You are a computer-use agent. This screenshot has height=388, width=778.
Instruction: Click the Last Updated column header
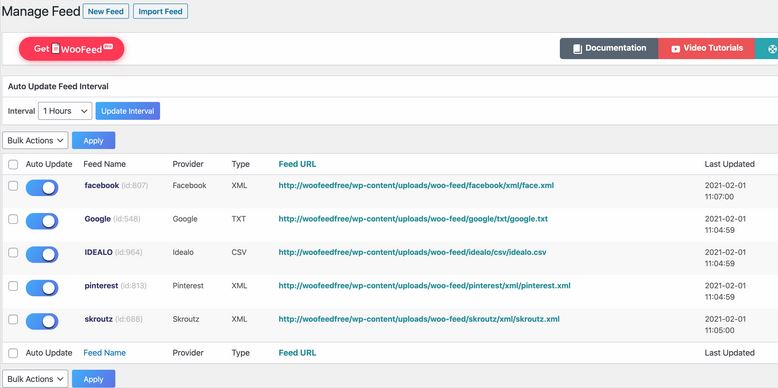[x=729, y=164]
